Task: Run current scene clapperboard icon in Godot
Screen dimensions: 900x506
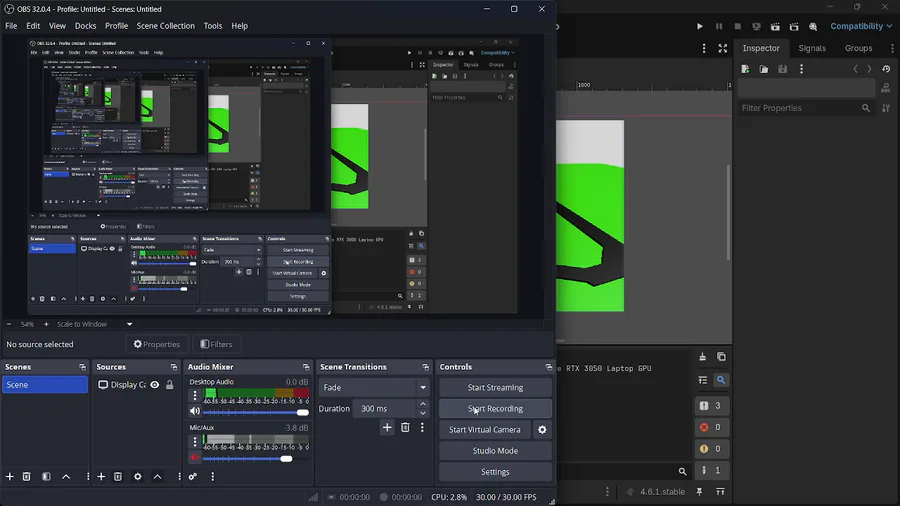Action: click(x=775, y=26)
